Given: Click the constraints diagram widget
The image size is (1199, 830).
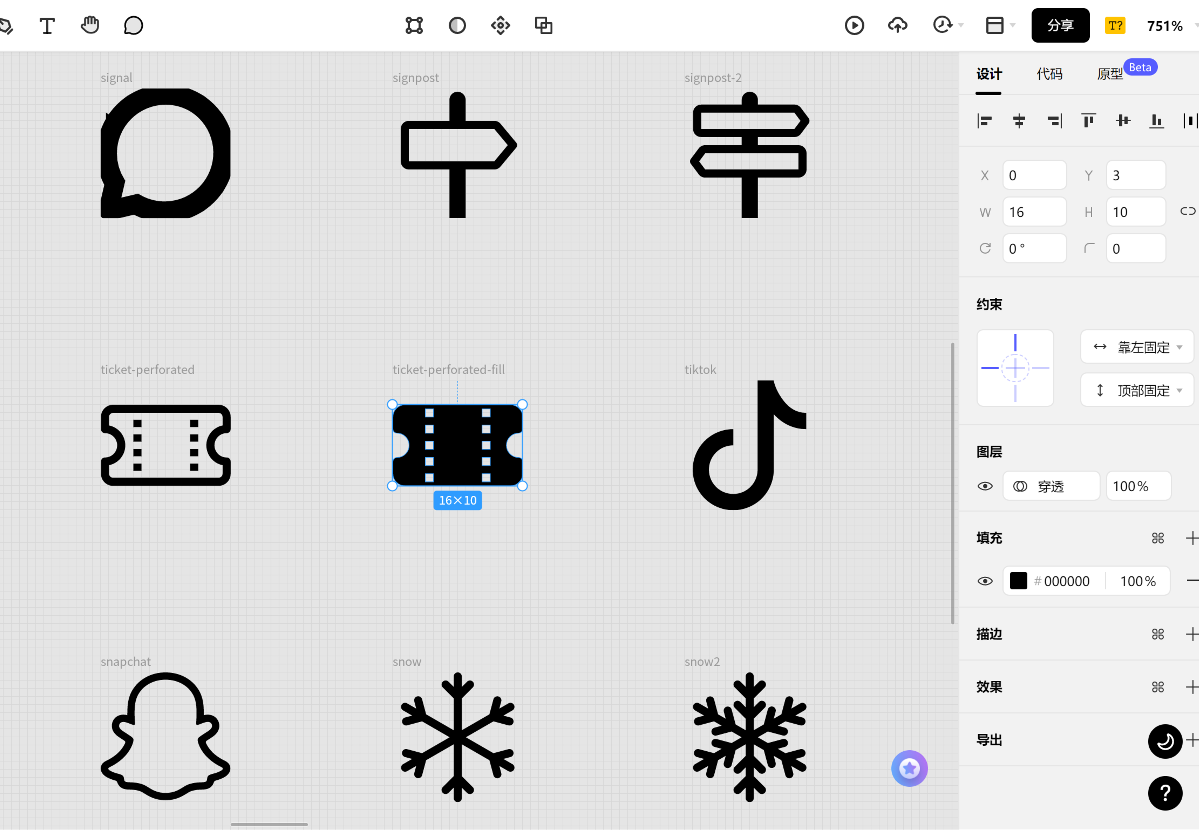Looking at the screenshot, I should coord(1015,368).
